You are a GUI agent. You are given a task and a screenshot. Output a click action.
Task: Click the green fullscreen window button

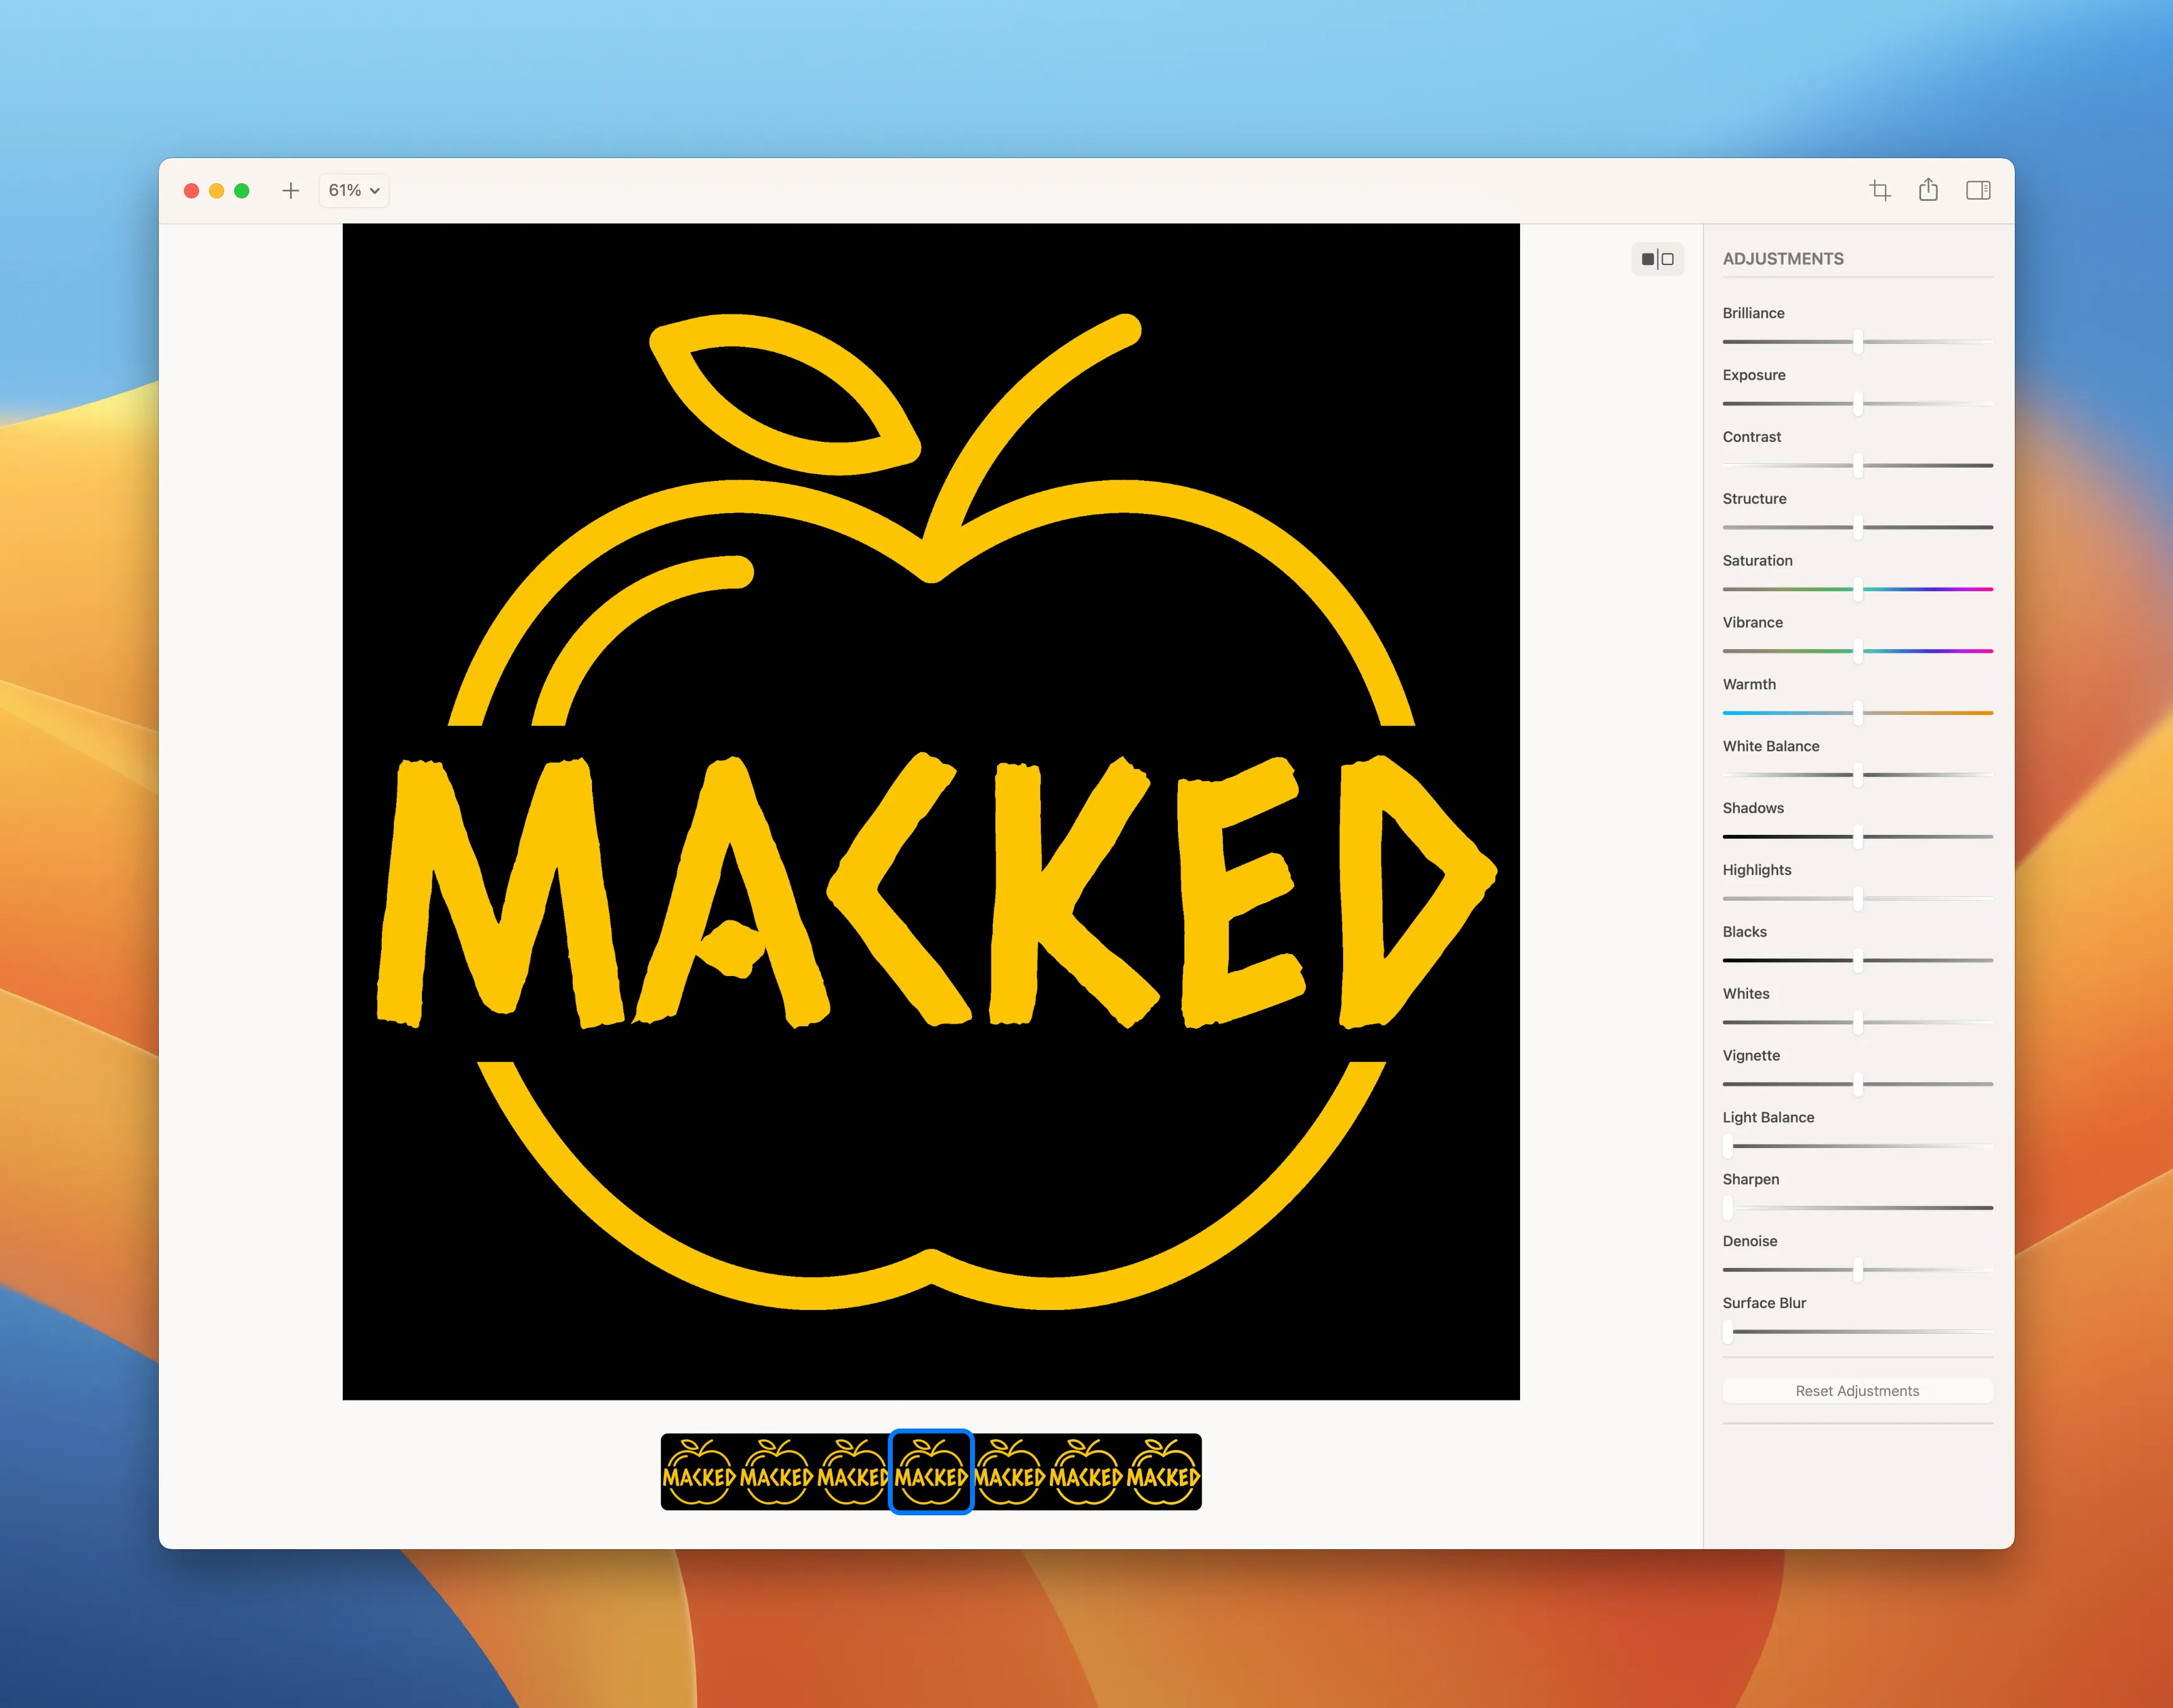tap(242, 190)
